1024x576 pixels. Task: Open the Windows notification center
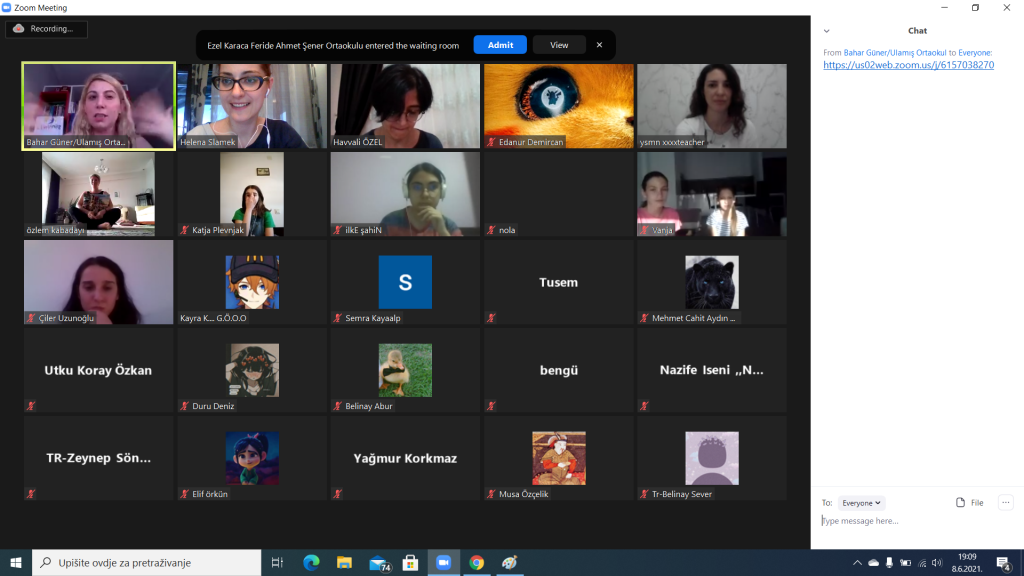point(1003,563)
